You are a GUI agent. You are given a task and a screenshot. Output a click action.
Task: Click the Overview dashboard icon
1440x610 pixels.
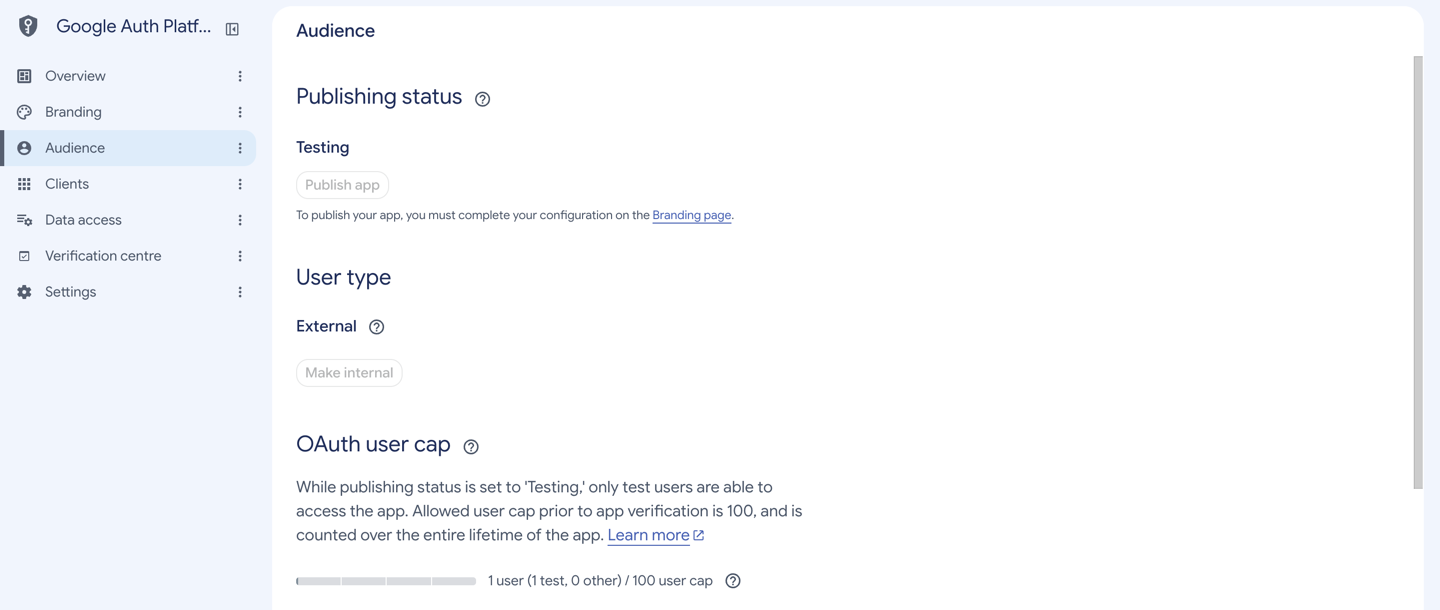pos(24,76)
